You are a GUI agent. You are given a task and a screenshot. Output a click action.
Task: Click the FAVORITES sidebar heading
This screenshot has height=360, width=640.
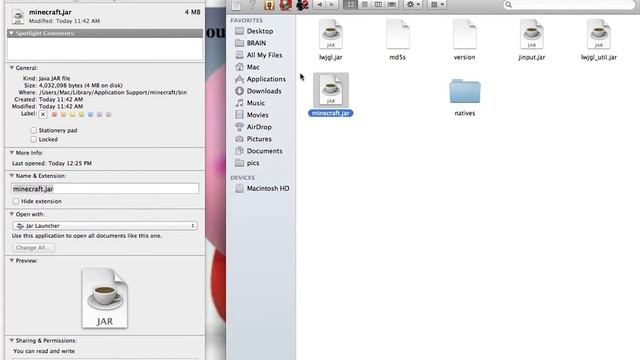[247, 20]
